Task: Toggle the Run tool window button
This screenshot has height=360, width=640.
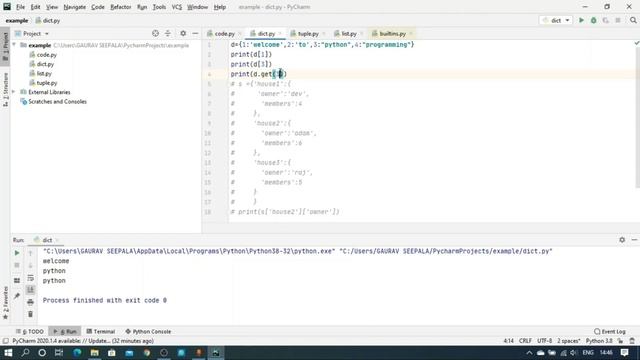Action: coord(65,331)
